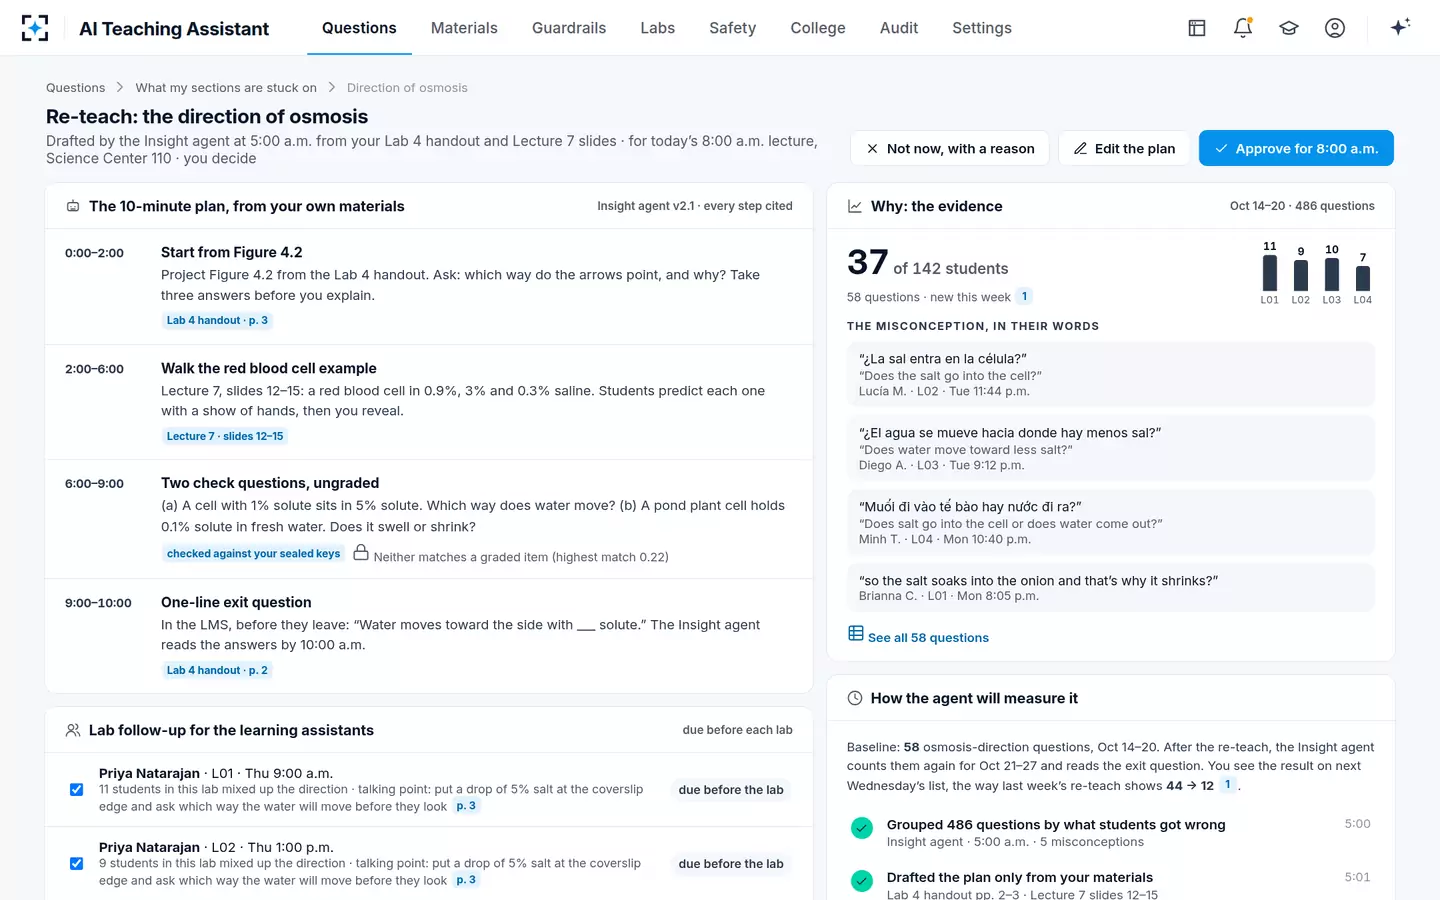
Task: Select Lucía M. quote "¿La sal entra en la célula?"
Action: pos(1111,374)
